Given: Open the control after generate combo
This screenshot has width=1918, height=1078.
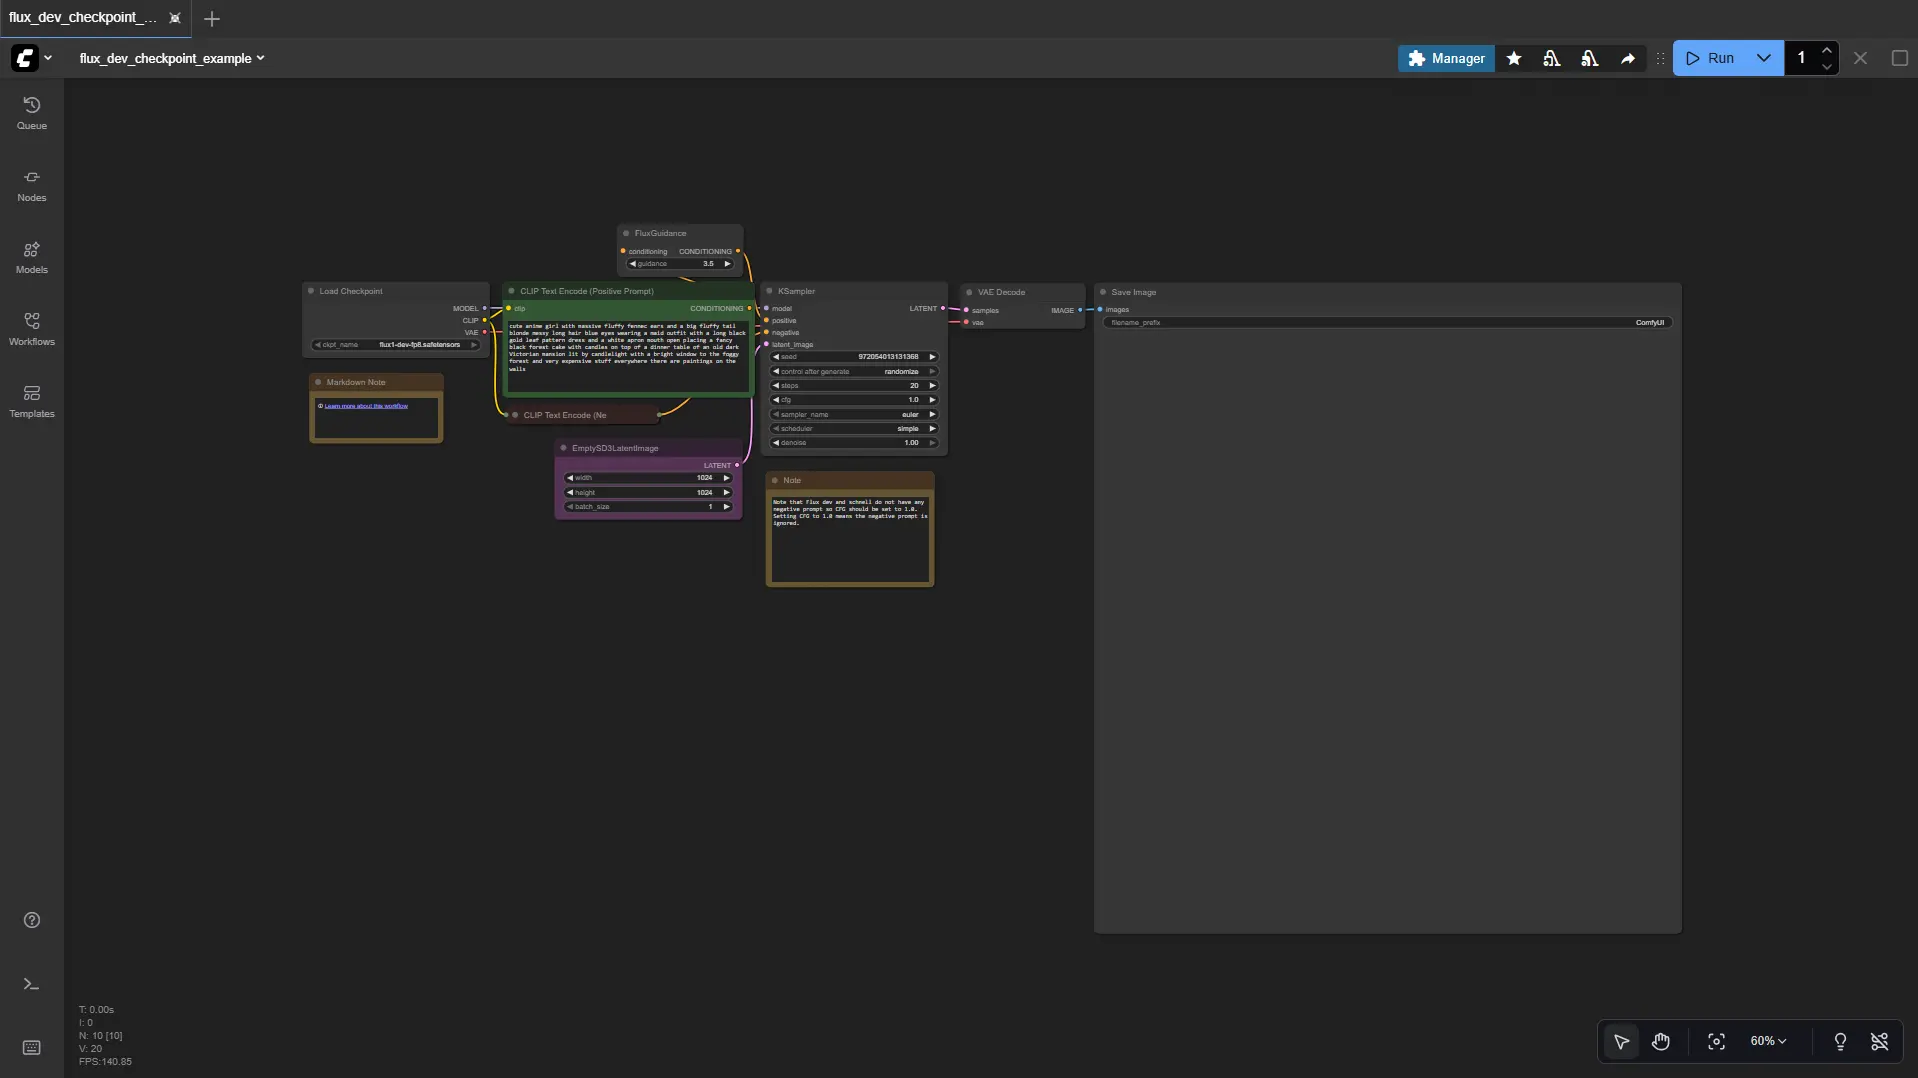Looking at the screenshot, I should pos(854,371).
